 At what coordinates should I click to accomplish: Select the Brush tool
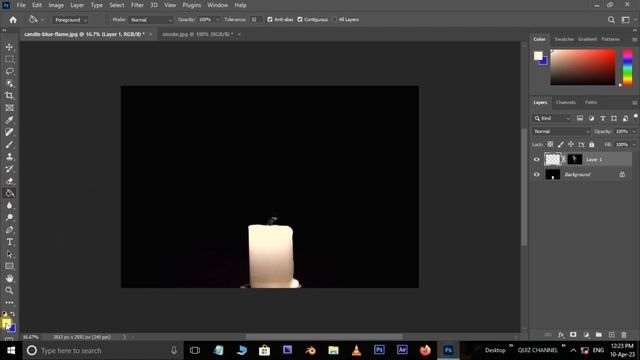9,144
